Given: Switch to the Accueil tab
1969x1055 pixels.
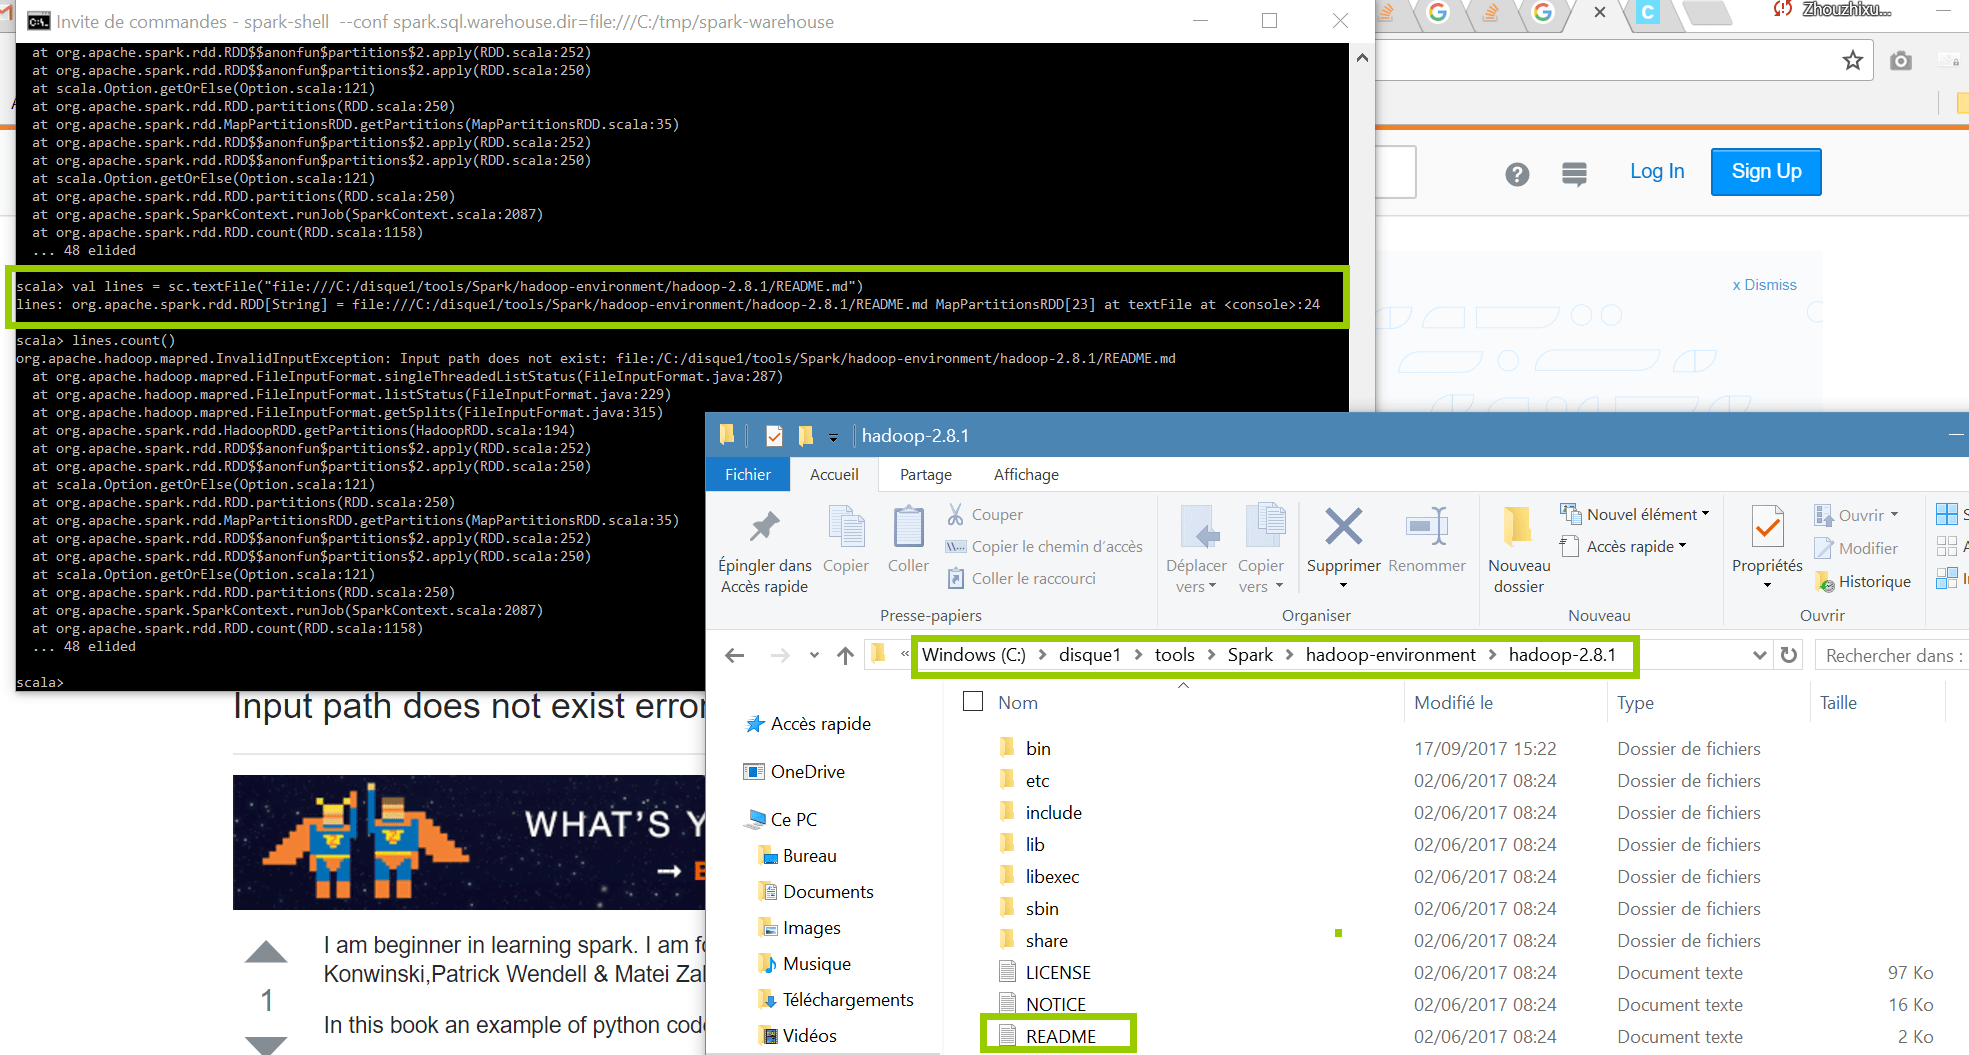Looking at the screenshot, I should (x=834, y=474).
